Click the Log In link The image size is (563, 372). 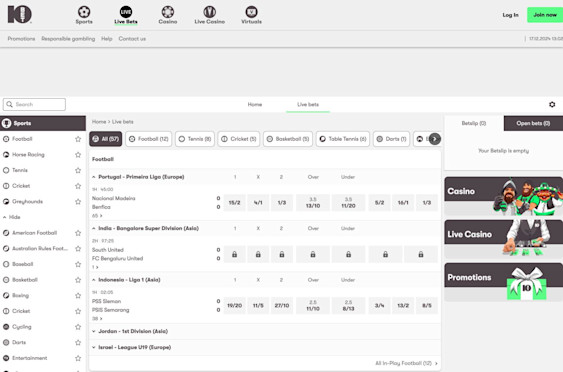[x=510, y=15]
